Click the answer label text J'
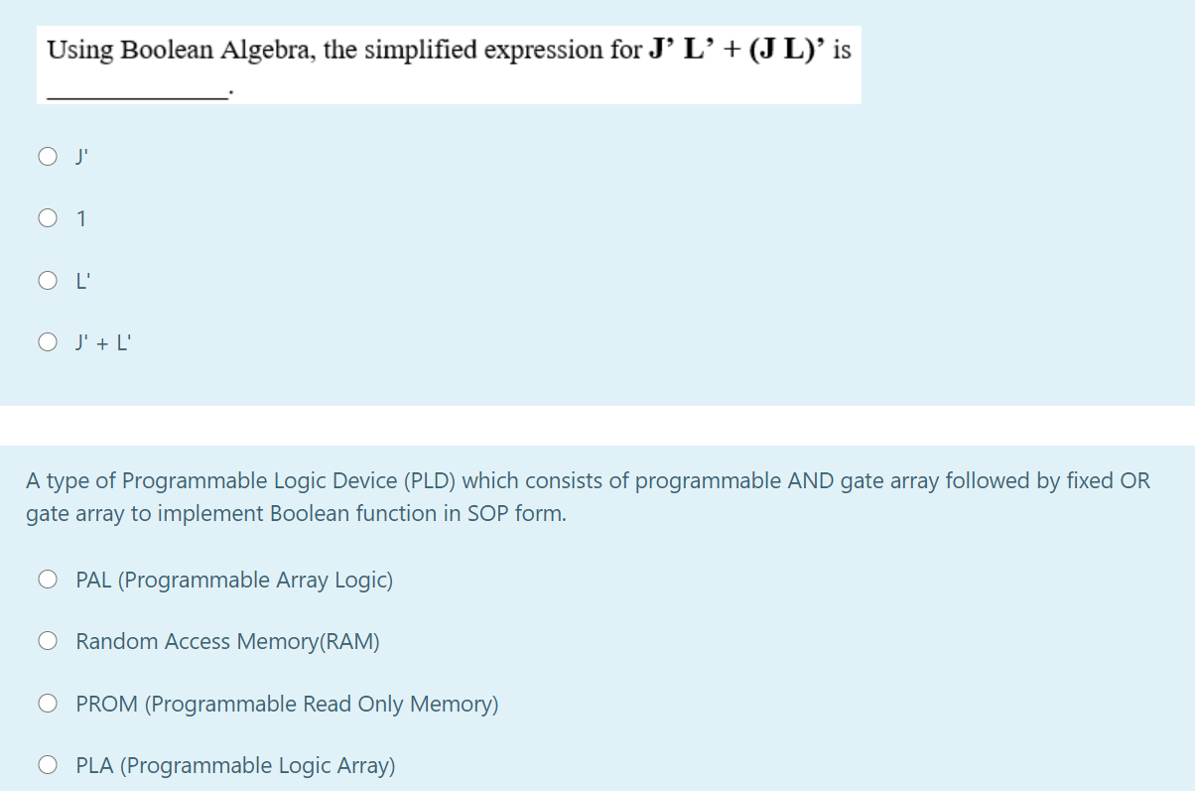The width and height of the screenshot is (1195, 791). pos(80,156)
